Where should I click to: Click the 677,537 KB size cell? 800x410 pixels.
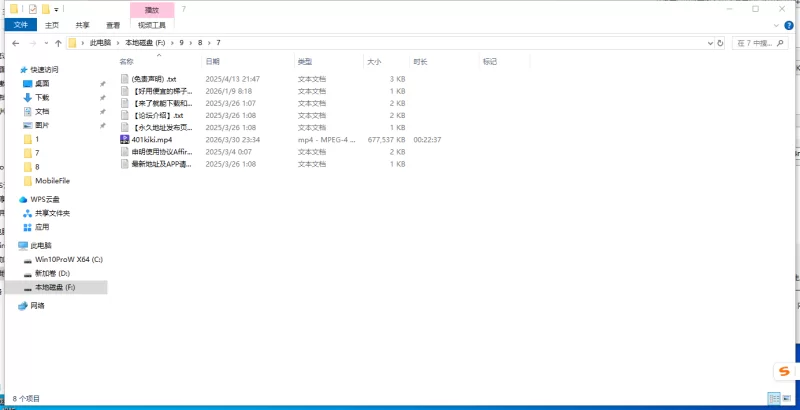386,140
